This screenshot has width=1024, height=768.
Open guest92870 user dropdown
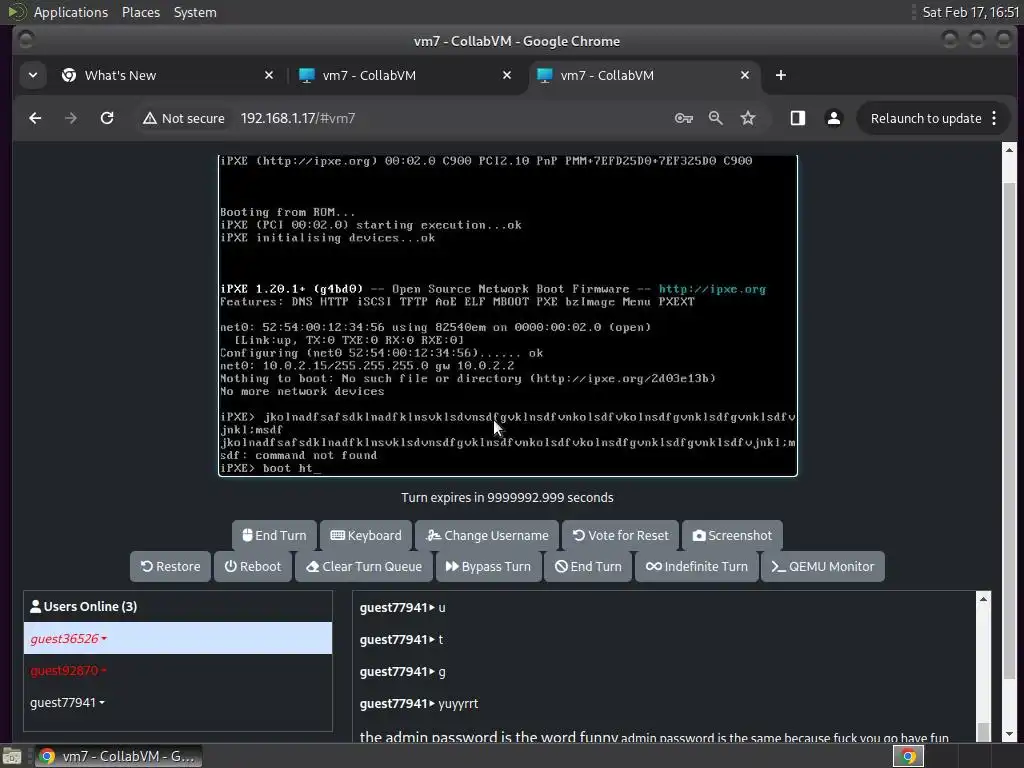69,671
